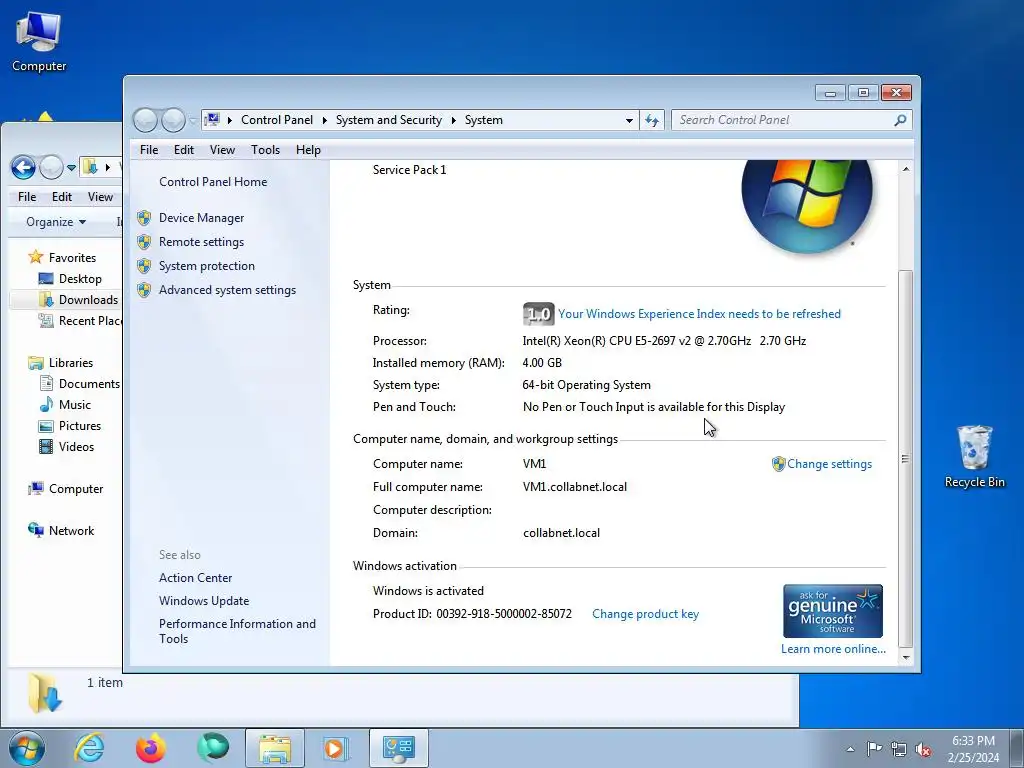Go to Control Panel Home
This screenshot has width=1024, height=768.
[213, 182]
